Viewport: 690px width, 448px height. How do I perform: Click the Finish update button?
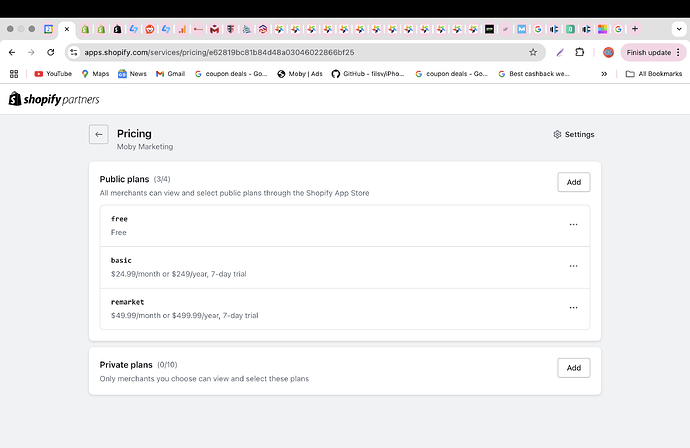[649, 52]
